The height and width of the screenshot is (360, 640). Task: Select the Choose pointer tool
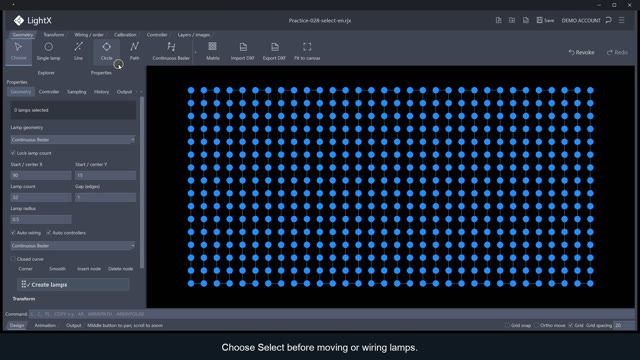click(18, 51)
